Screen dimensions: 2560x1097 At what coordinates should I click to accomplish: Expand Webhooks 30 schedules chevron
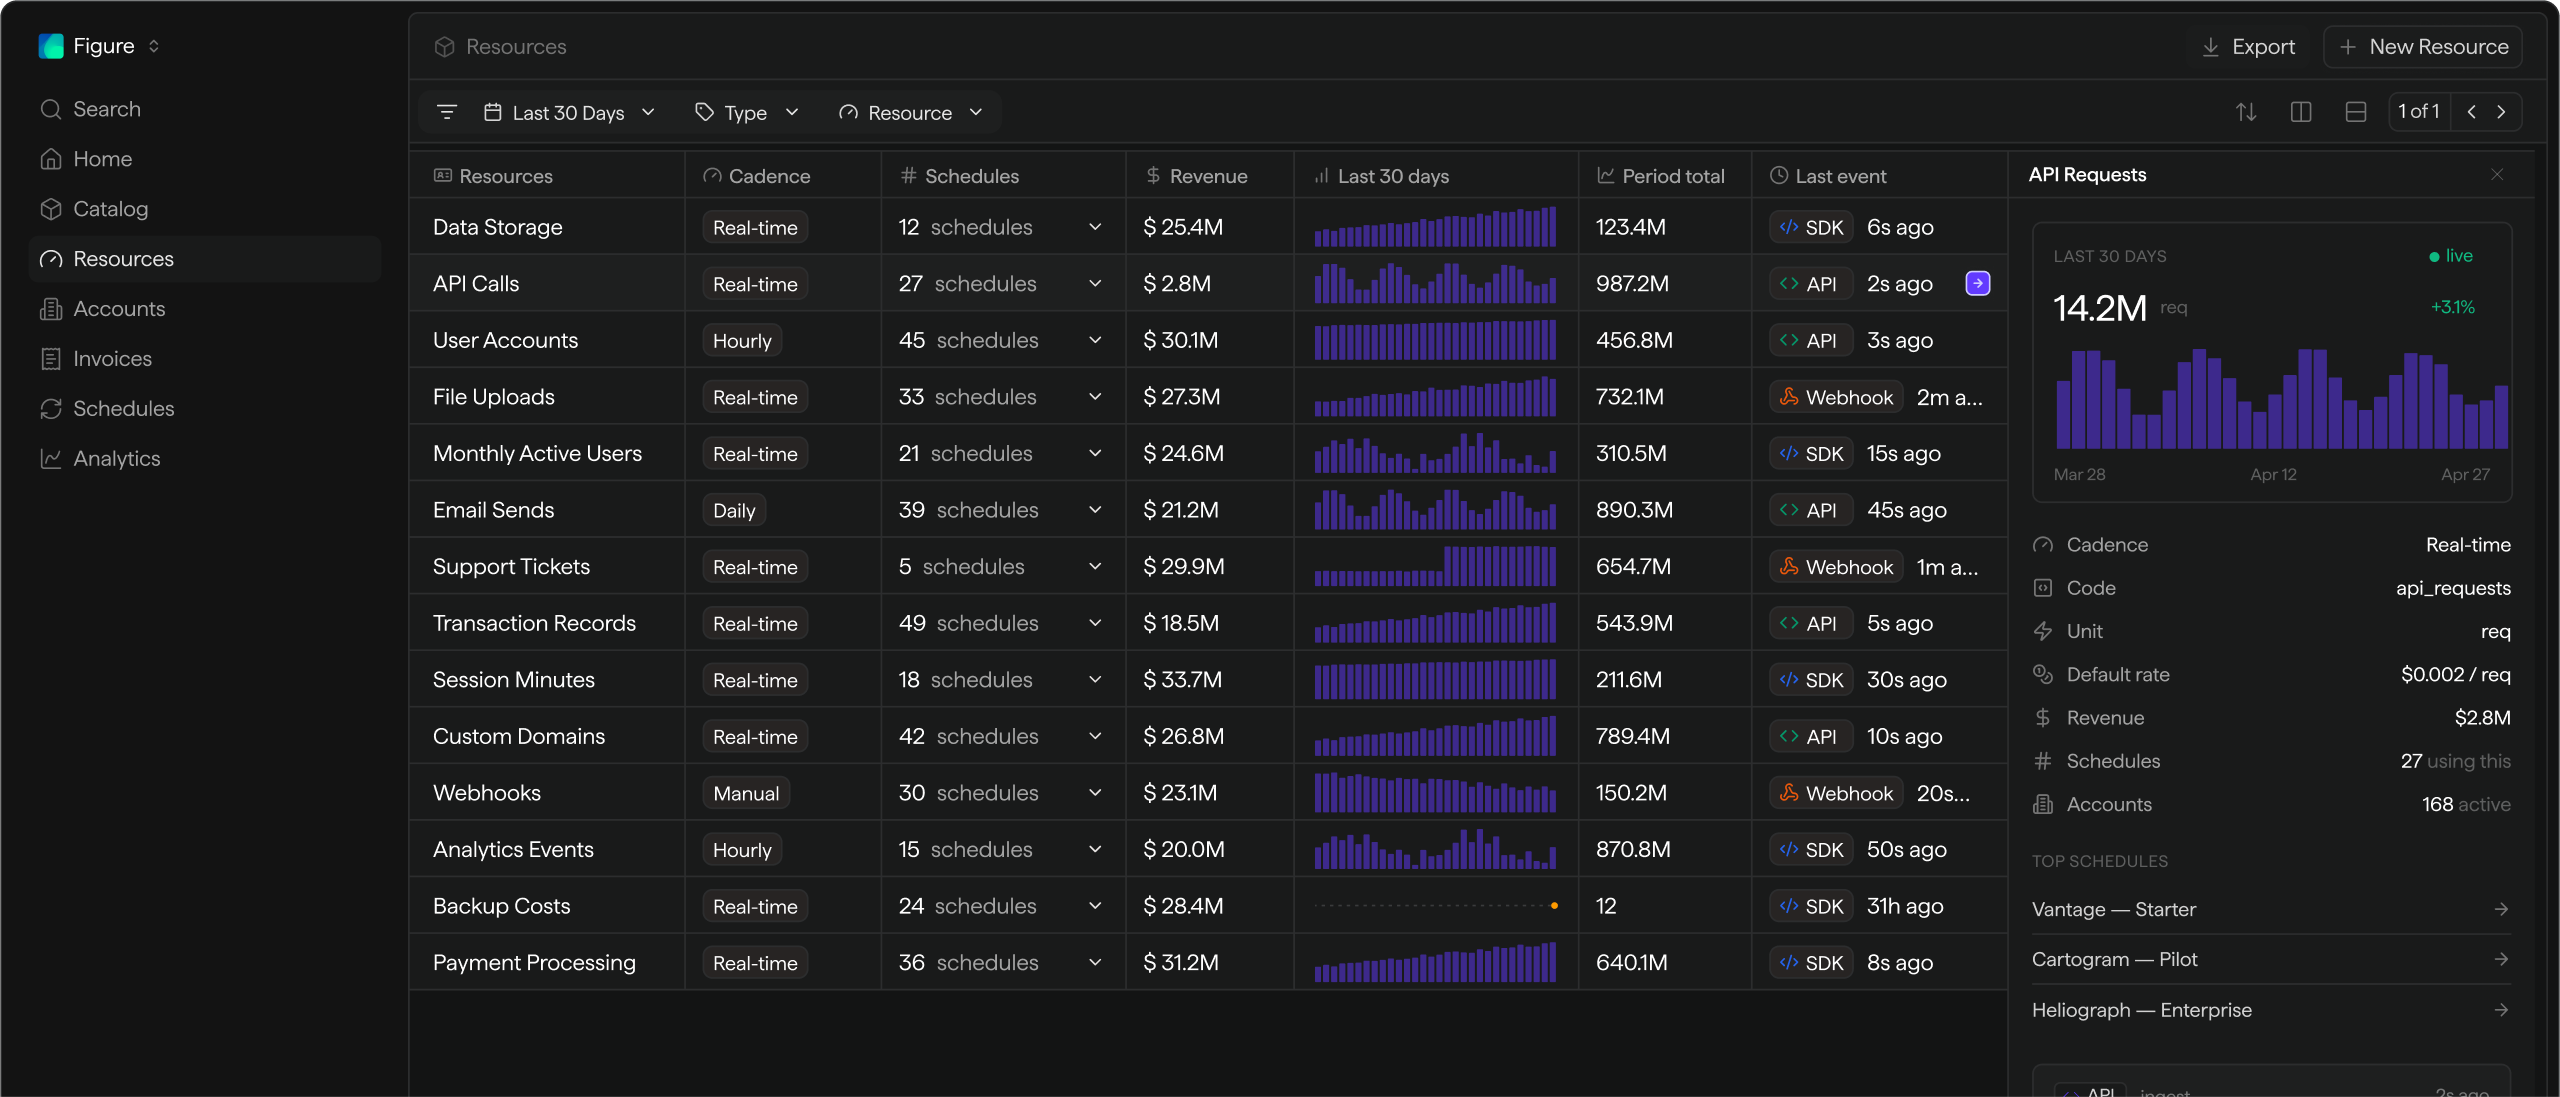pyautogui.click(x=1095, y=793)
